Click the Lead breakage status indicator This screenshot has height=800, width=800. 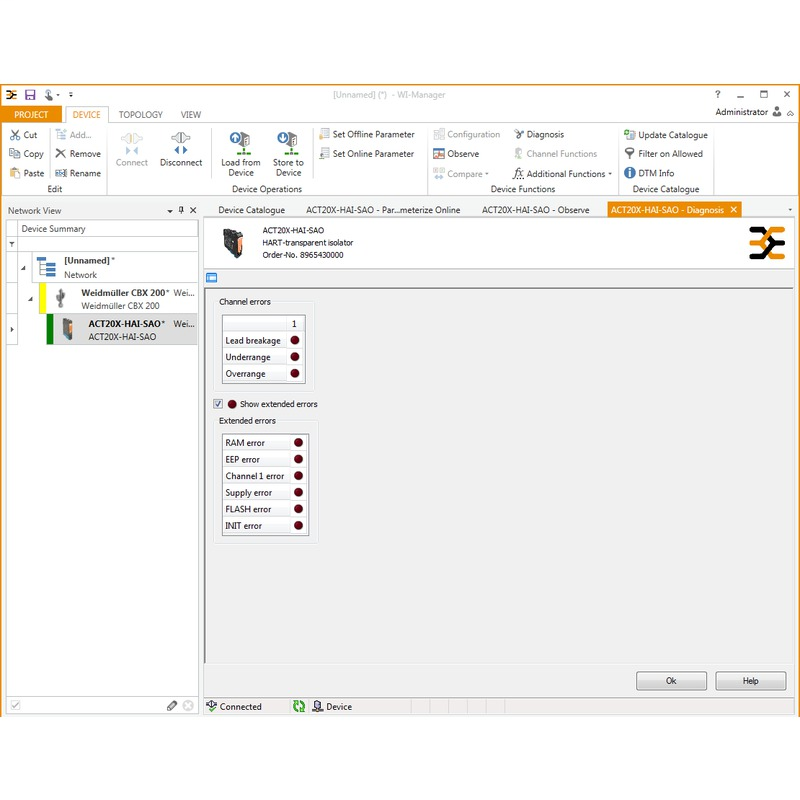click(295, 340)
